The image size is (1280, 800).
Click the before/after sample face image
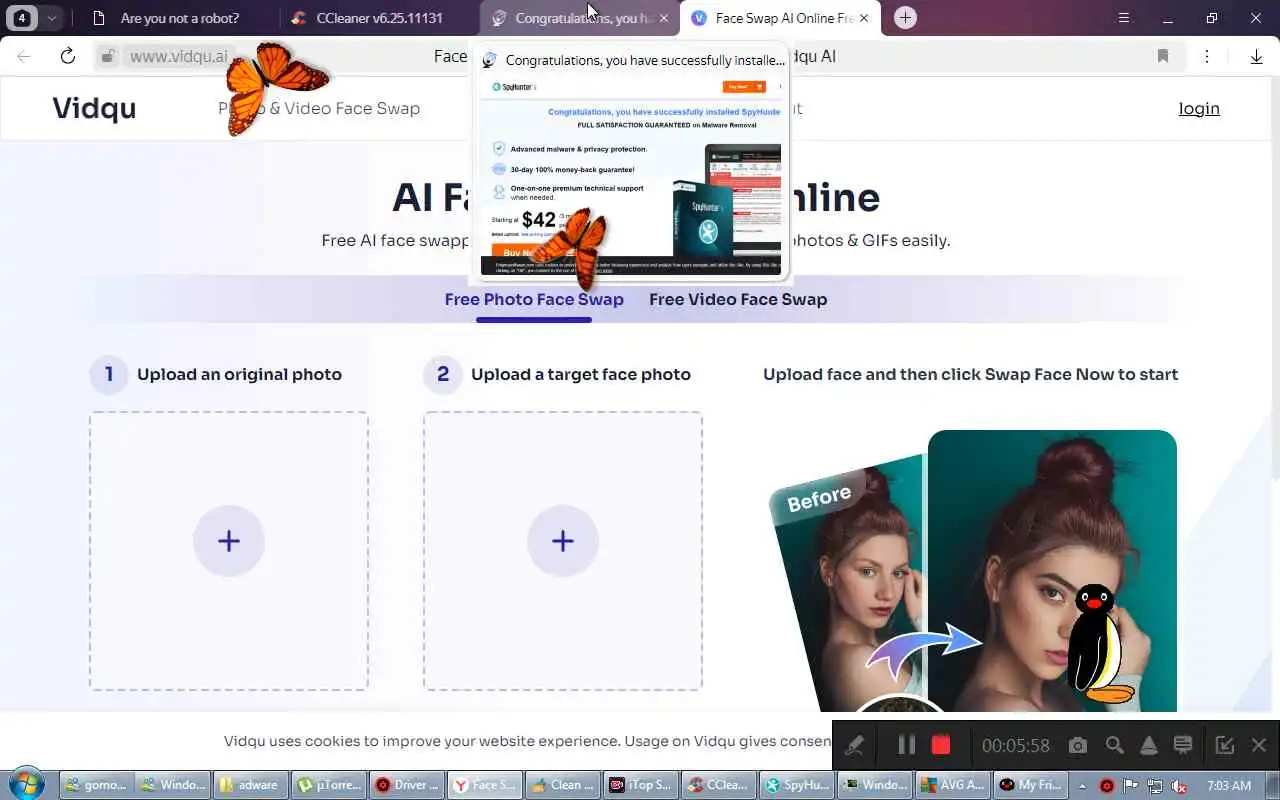click(975, 572)
